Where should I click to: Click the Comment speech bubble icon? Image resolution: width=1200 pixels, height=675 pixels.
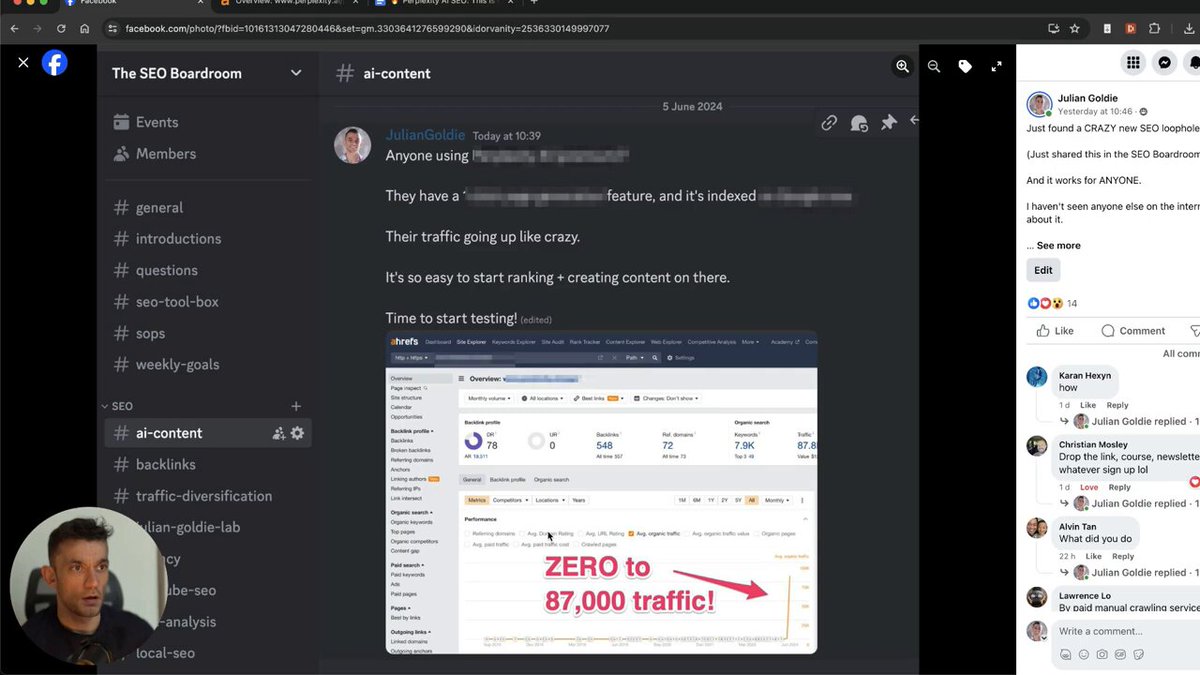(x=1108, y=331)
